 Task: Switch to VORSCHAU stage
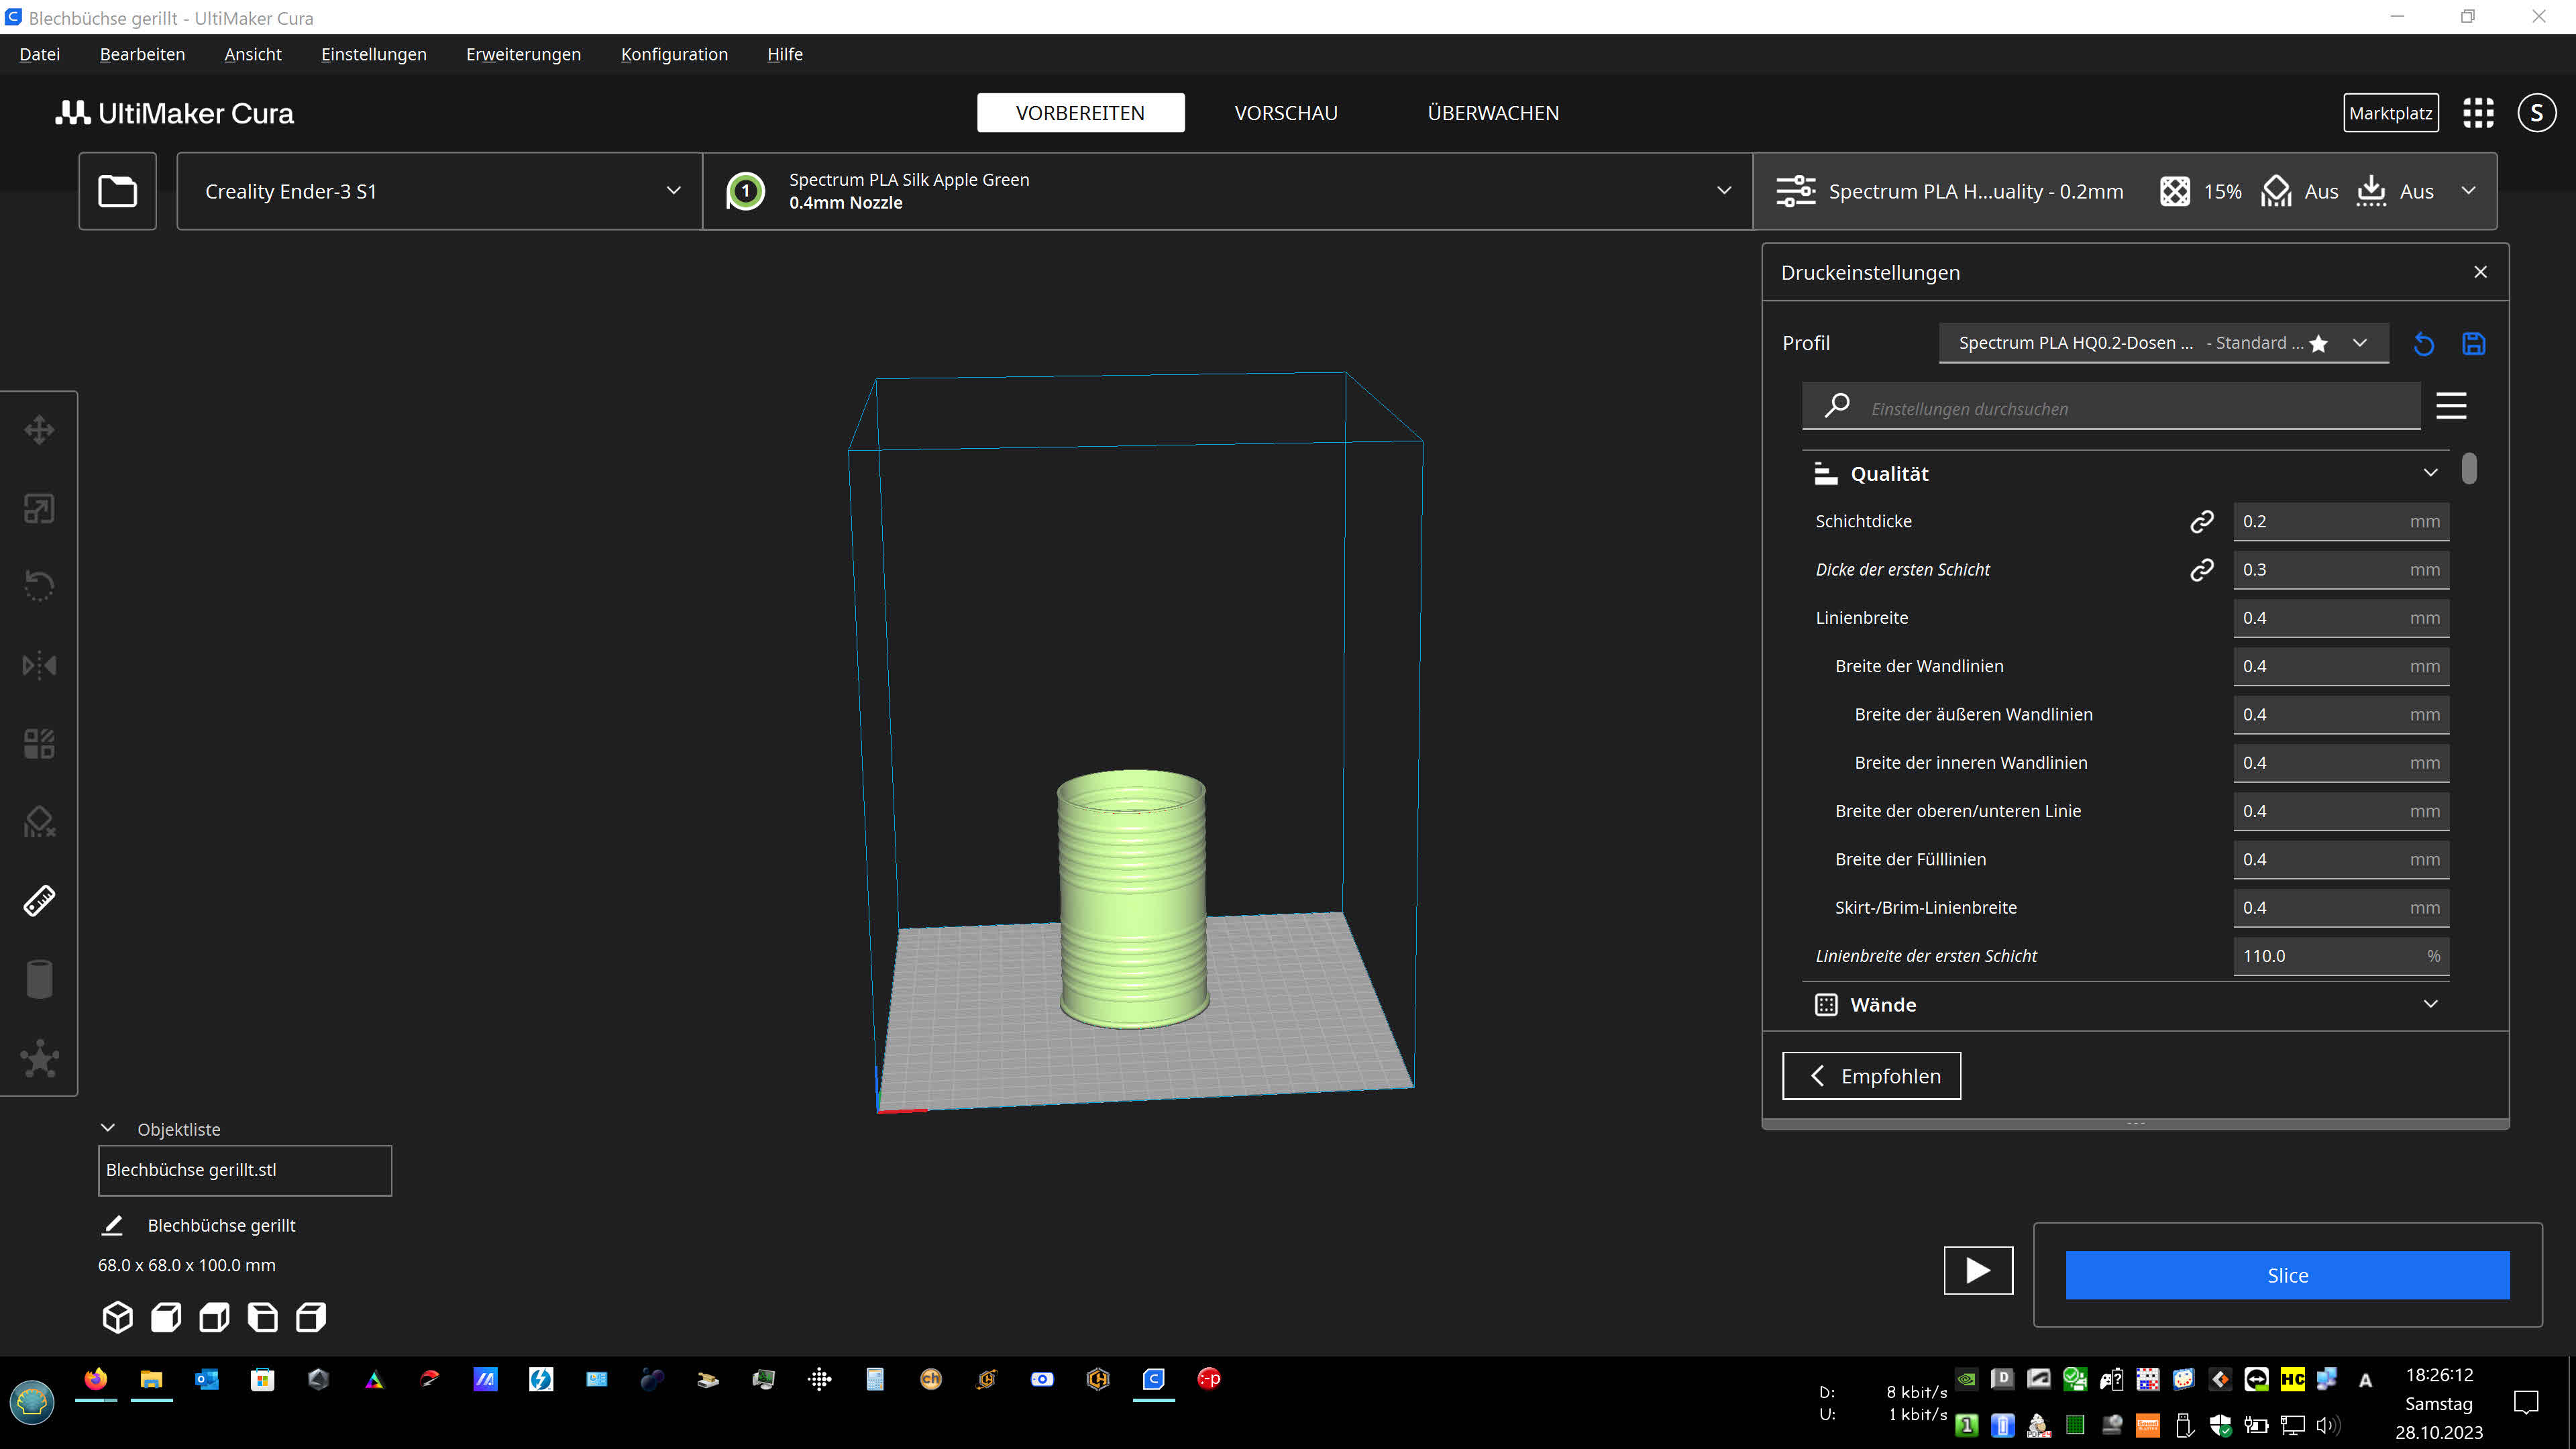pyautogui.click(x=1286, y=113)
